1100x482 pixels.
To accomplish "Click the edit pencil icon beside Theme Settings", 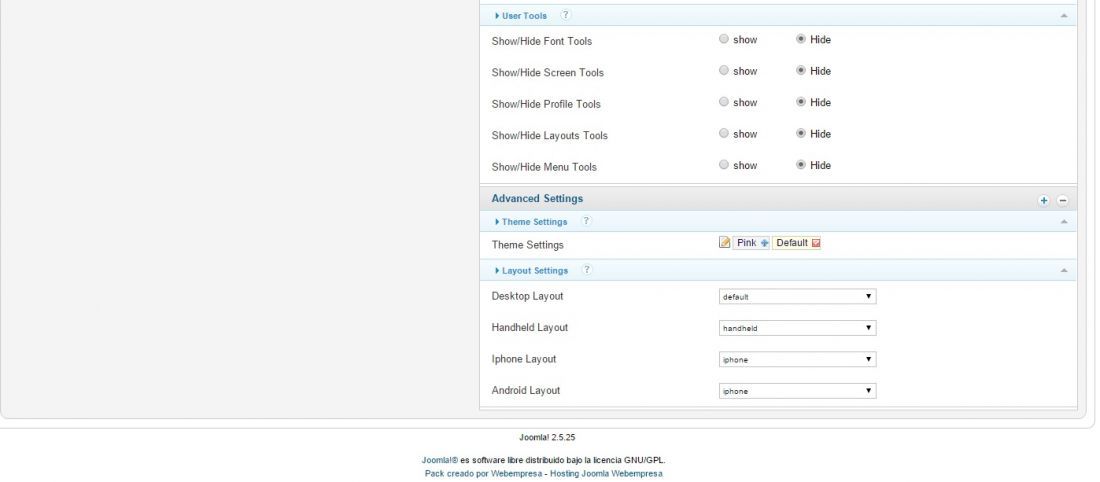I will tap(725, 243).
